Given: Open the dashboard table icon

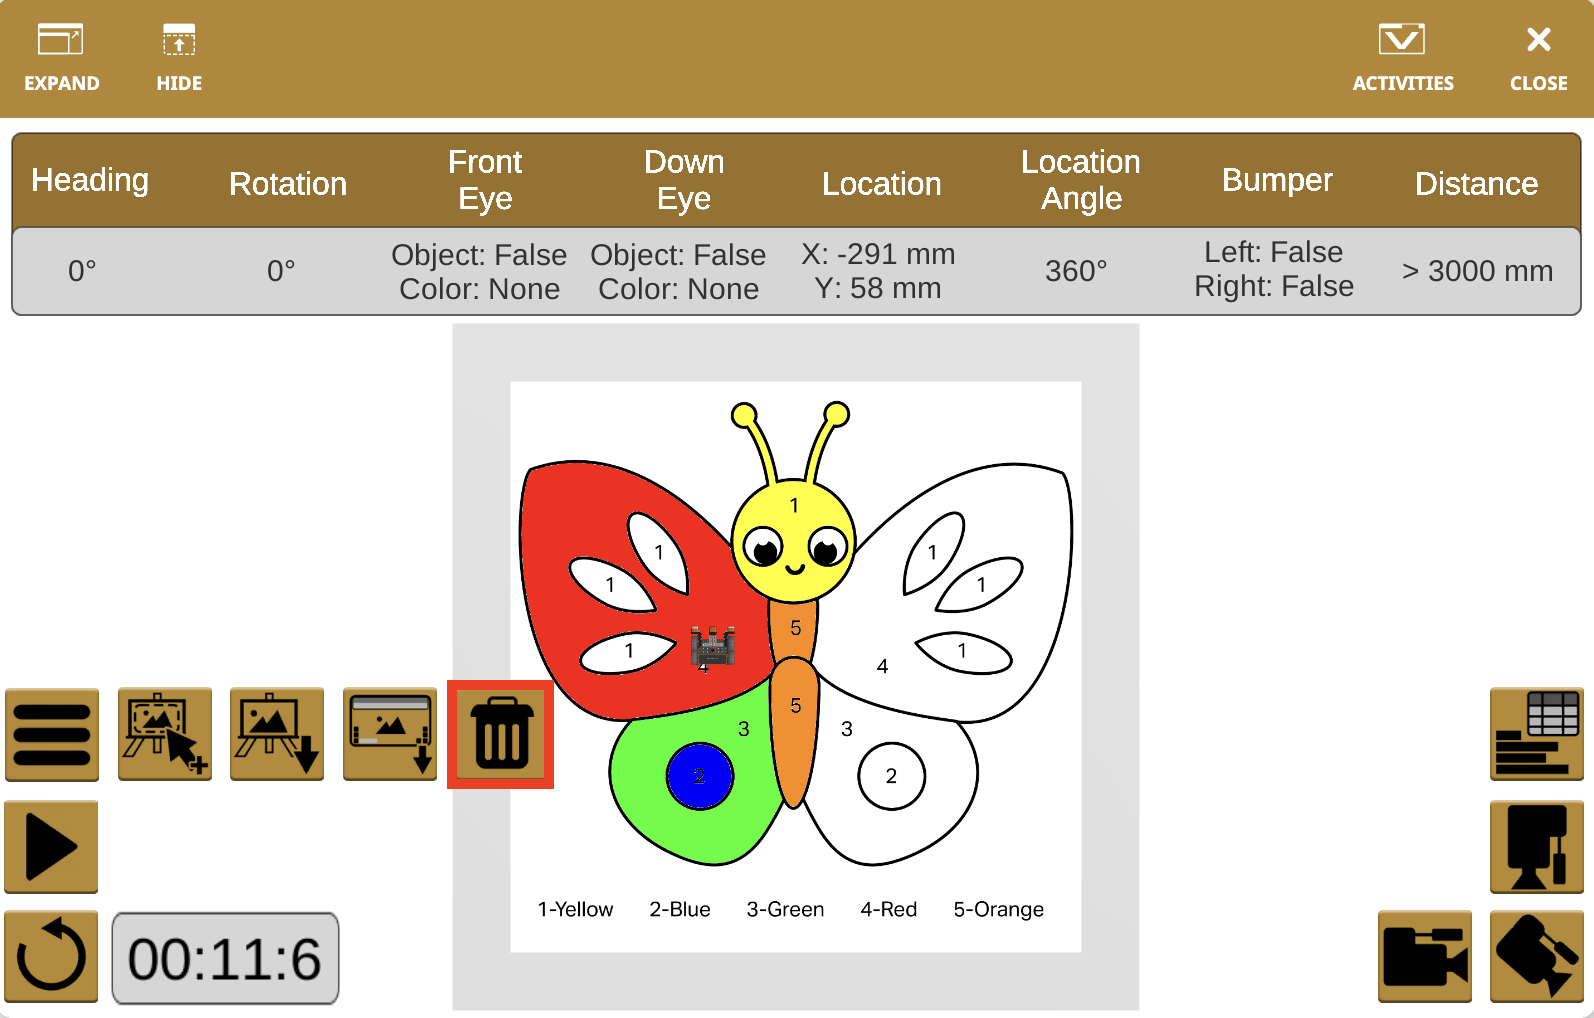Looking at the screenshot, I should pos(1536,735).
